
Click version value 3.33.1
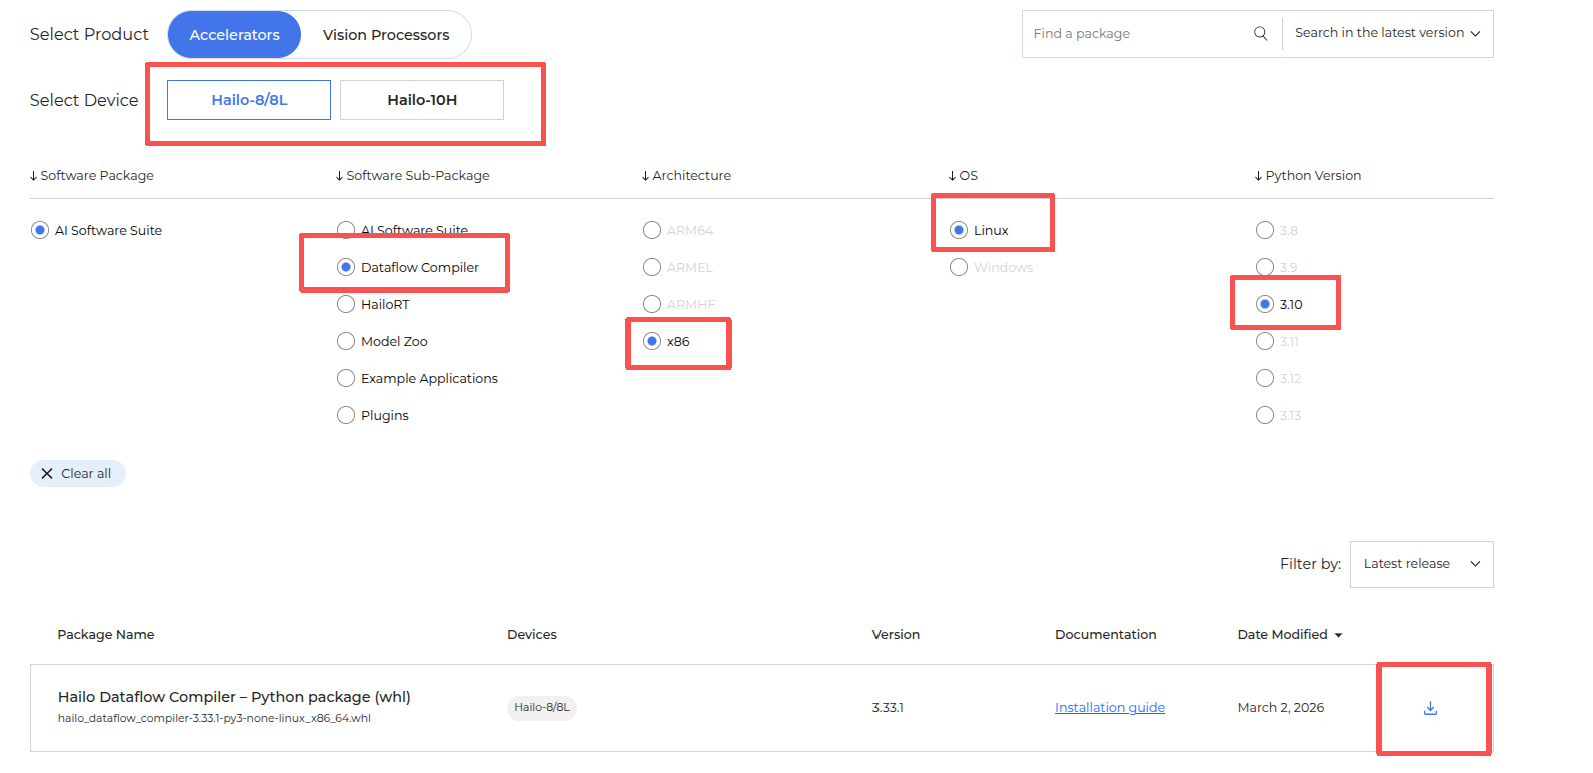coord(888,708)
